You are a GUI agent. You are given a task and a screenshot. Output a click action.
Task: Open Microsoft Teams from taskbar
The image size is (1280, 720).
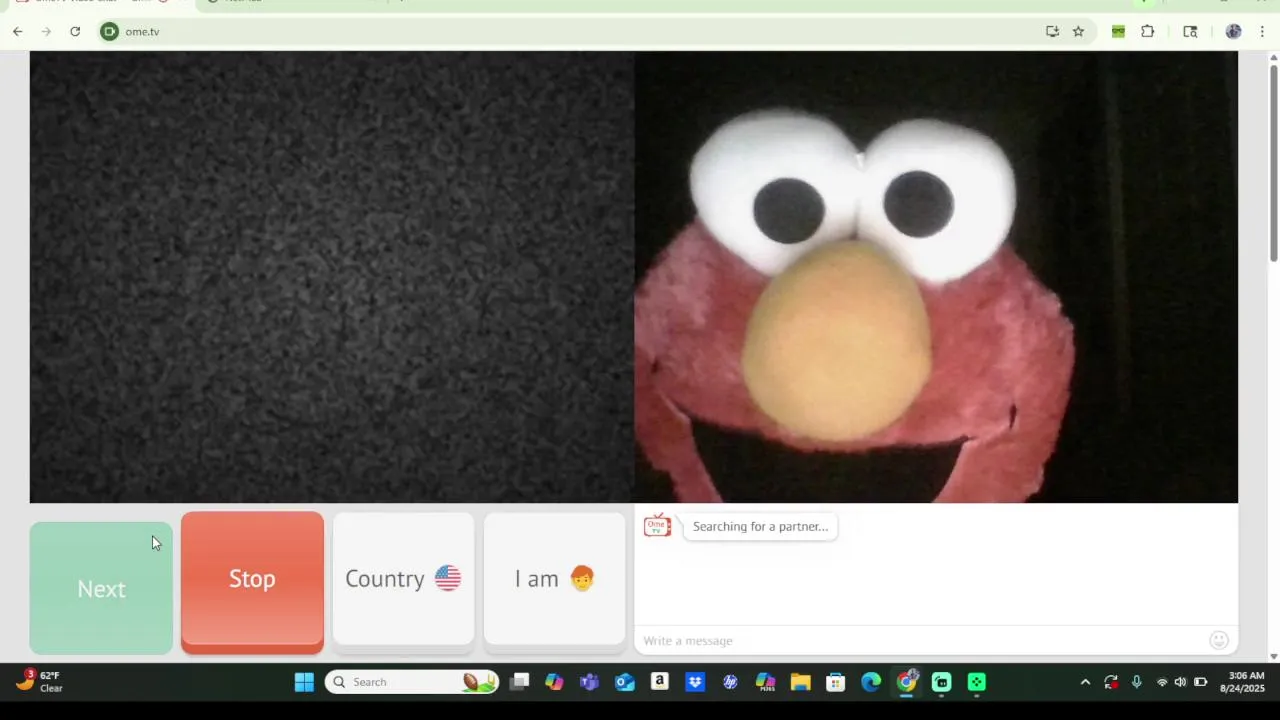tap(589, 682)
